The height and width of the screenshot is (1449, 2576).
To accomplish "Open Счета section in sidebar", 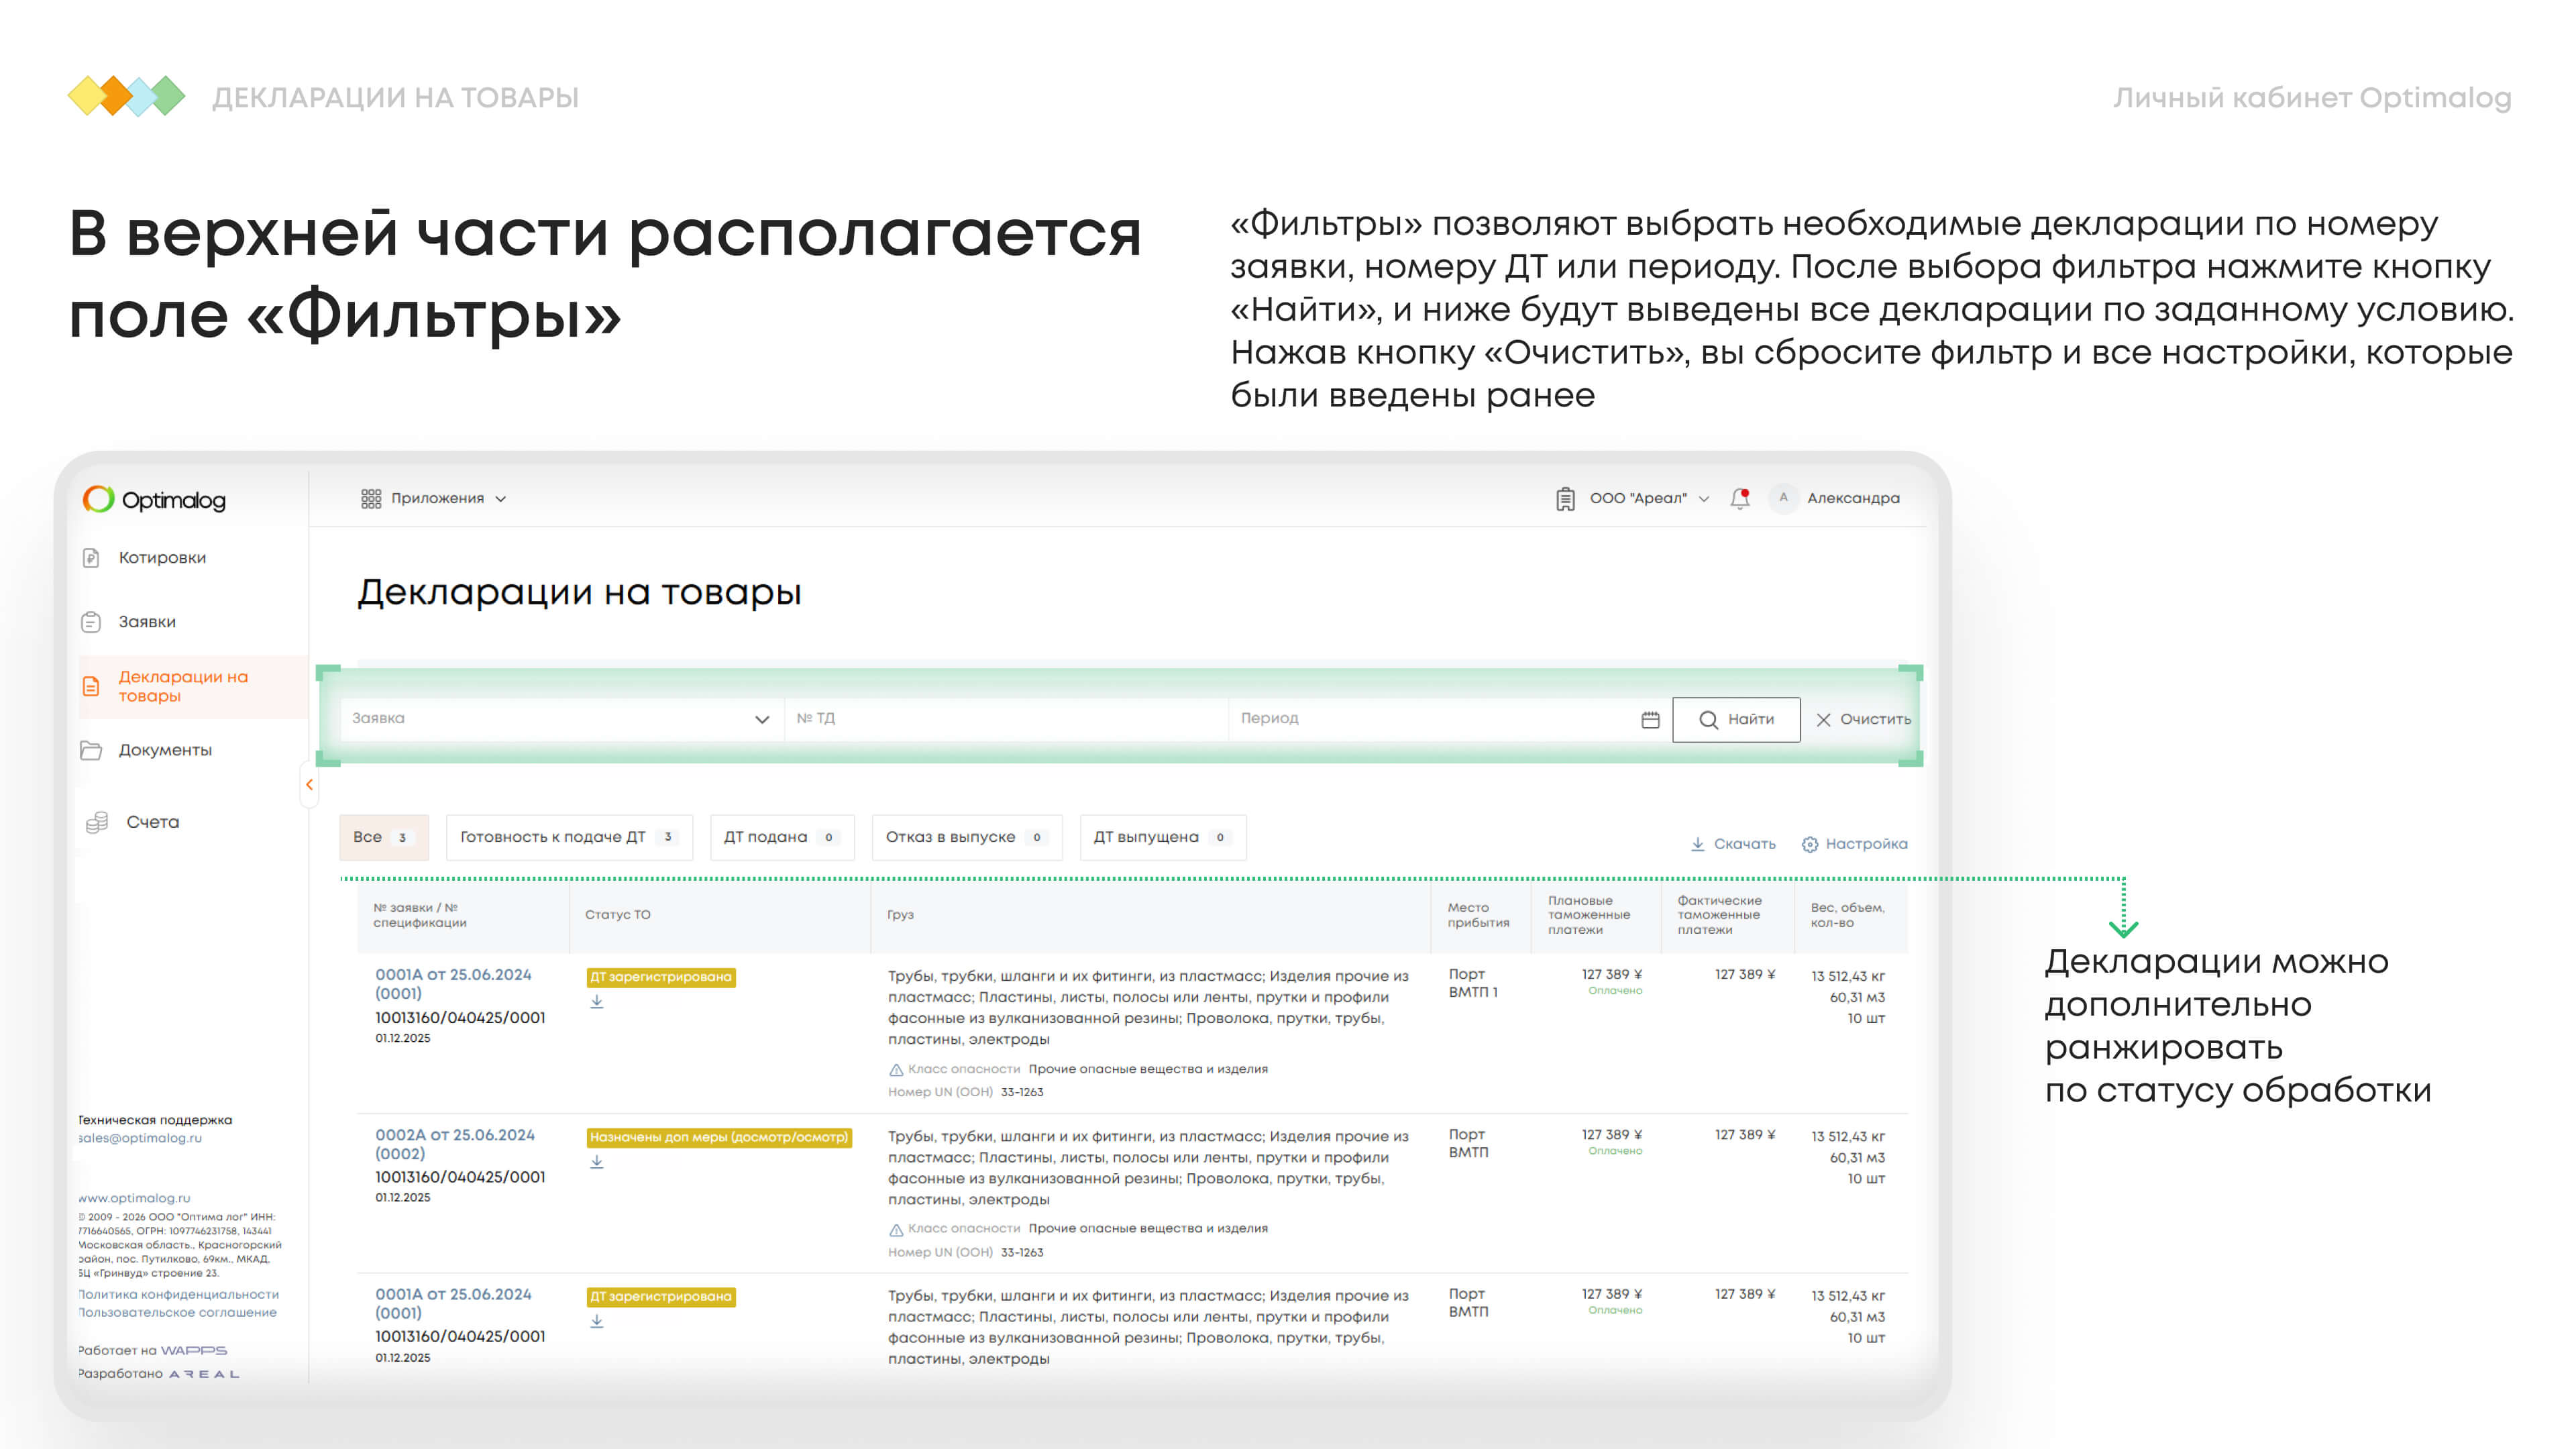I will [x=152, y=822].
